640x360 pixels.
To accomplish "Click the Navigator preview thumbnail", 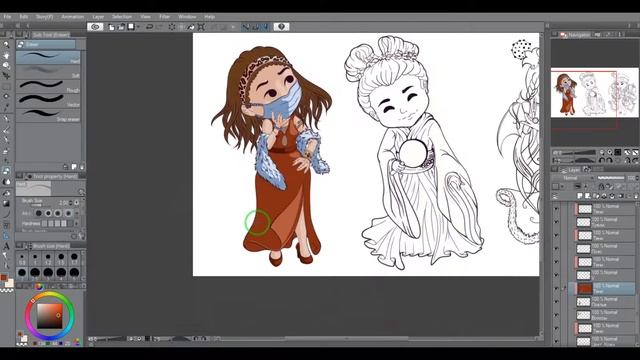I will click(x=594, y=93).
